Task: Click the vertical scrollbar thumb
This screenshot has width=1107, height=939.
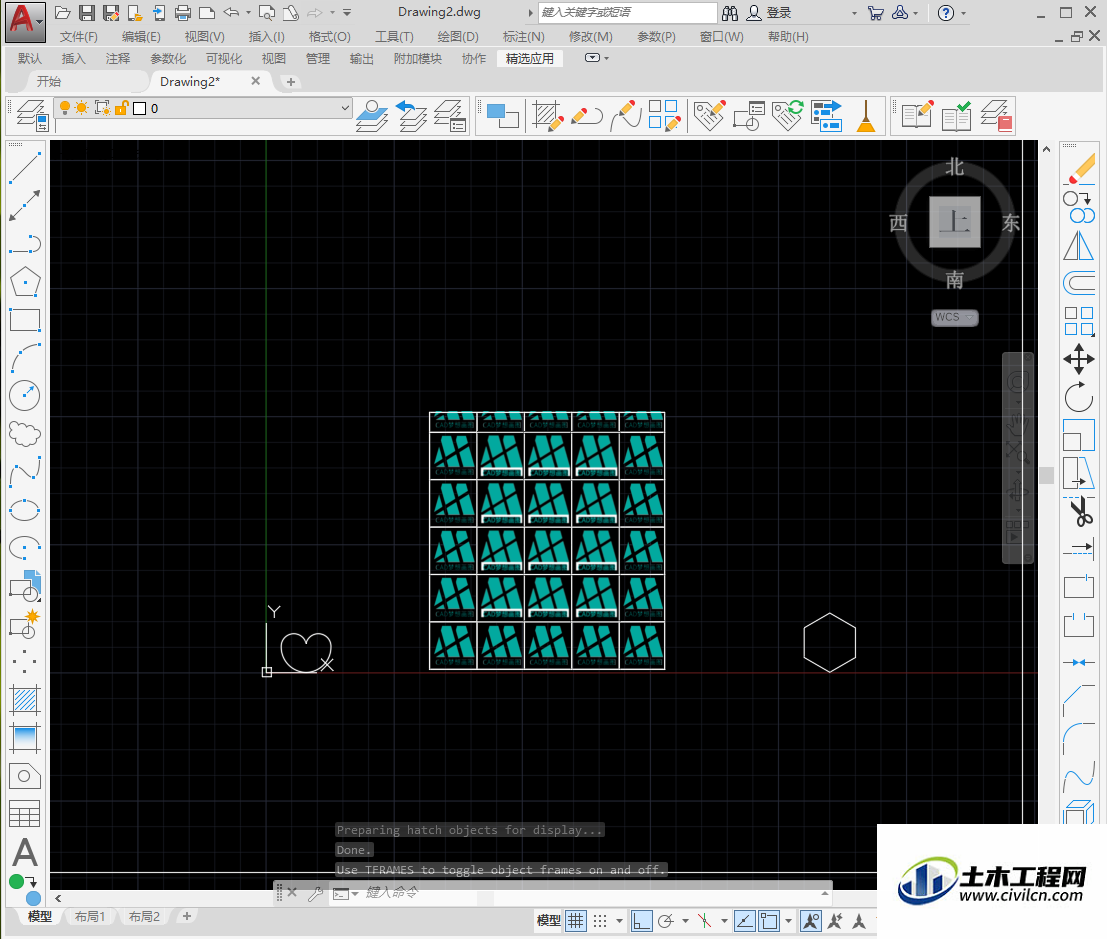Action: pyautogui.click(x=1046, y=475)
